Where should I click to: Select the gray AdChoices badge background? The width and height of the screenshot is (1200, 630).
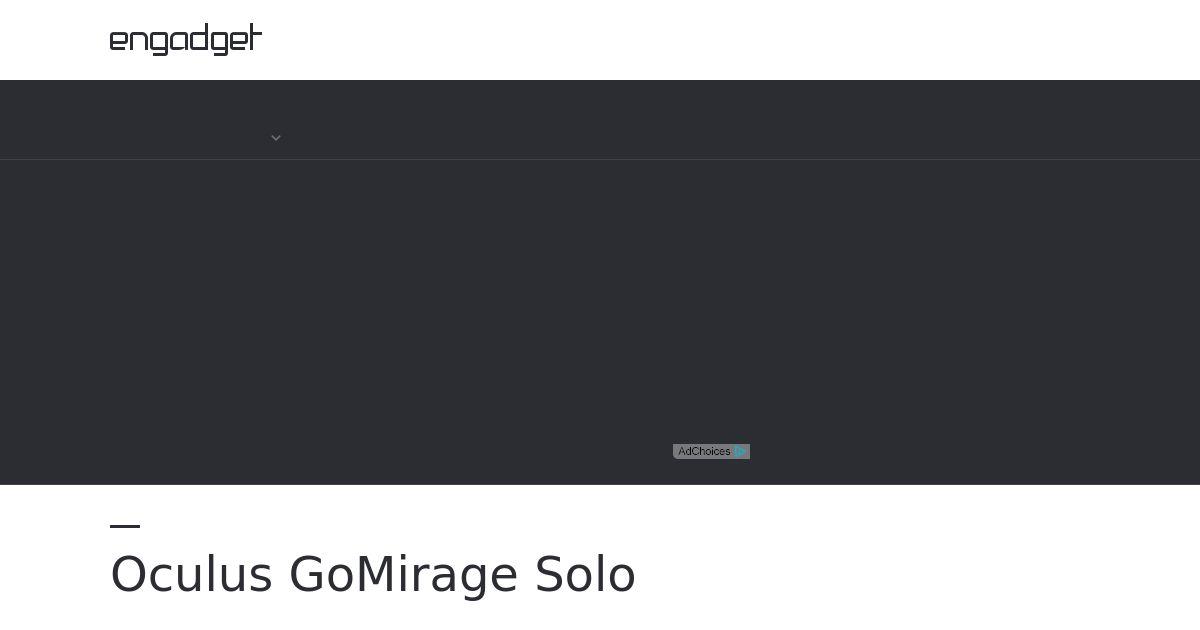[711, 452]
